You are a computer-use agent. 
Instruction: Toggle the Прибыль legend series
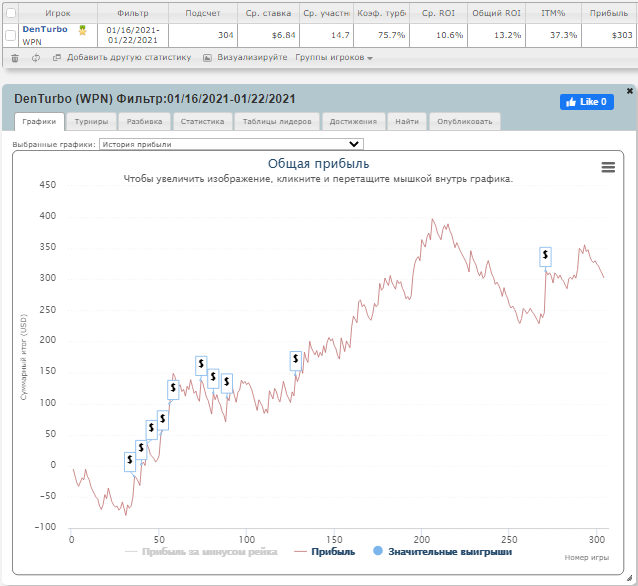324,552
